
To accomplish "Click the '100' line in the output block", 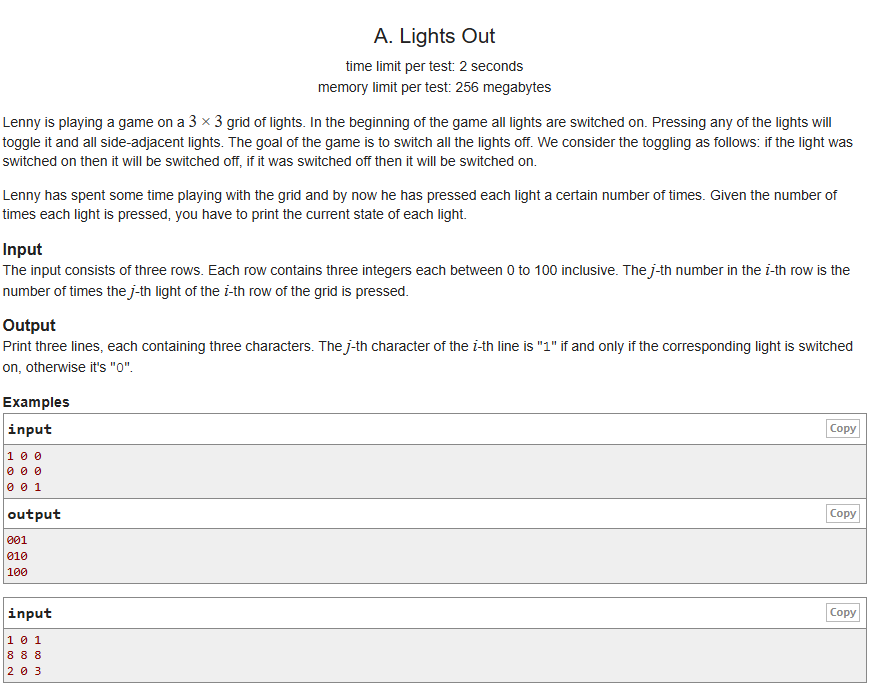I will coord(17,572).
